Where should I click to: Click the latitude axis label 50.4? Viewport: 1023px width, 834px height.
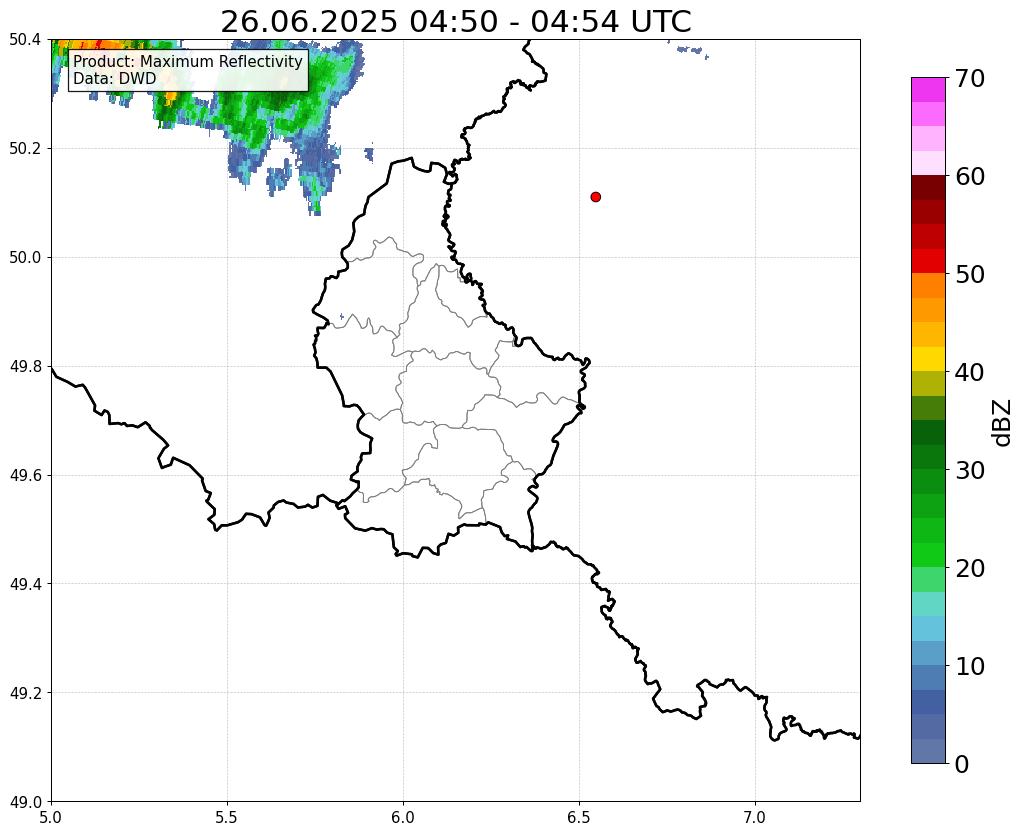(25, 40)
